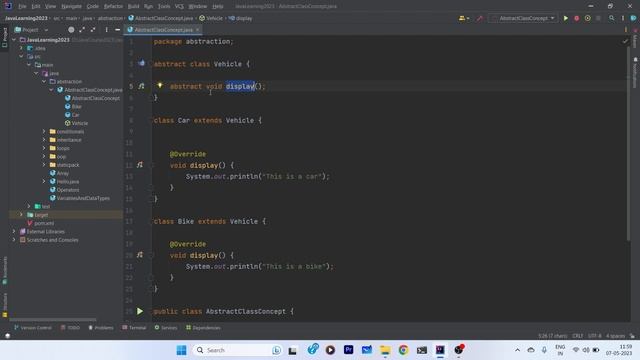
Task: Click the 4 spaces indent status widget
Action: [615, 336]
